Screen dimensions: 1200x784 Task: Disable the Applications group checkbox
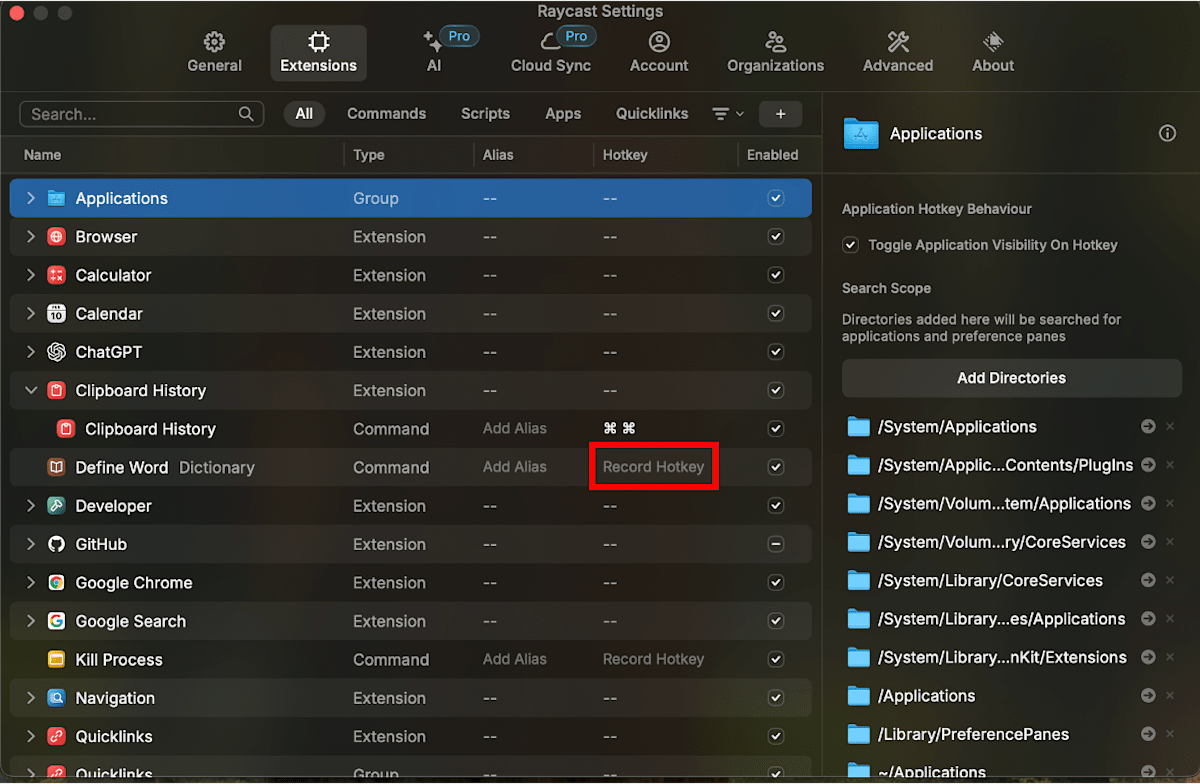pos(775,198)
